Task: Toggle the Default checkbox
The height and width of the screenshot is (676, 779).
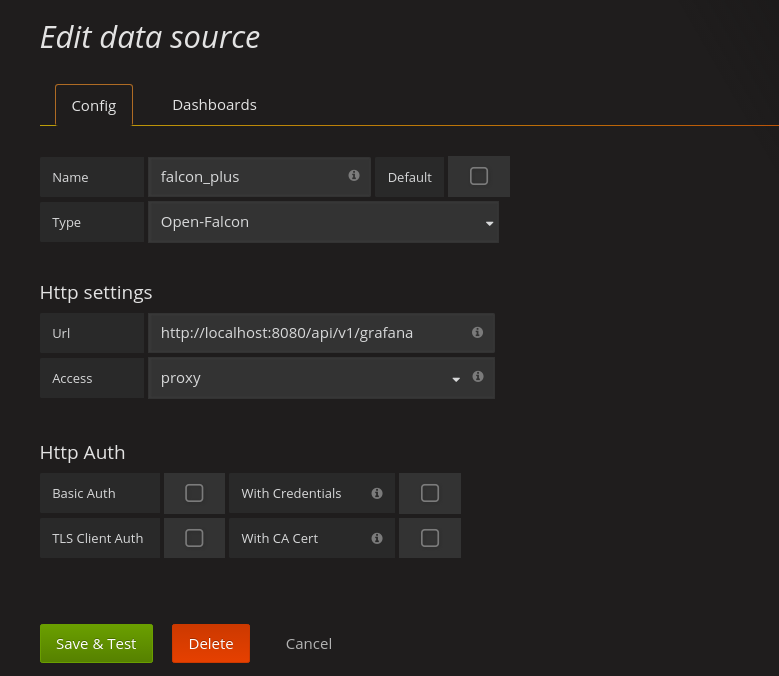Action: pos(479,176)
